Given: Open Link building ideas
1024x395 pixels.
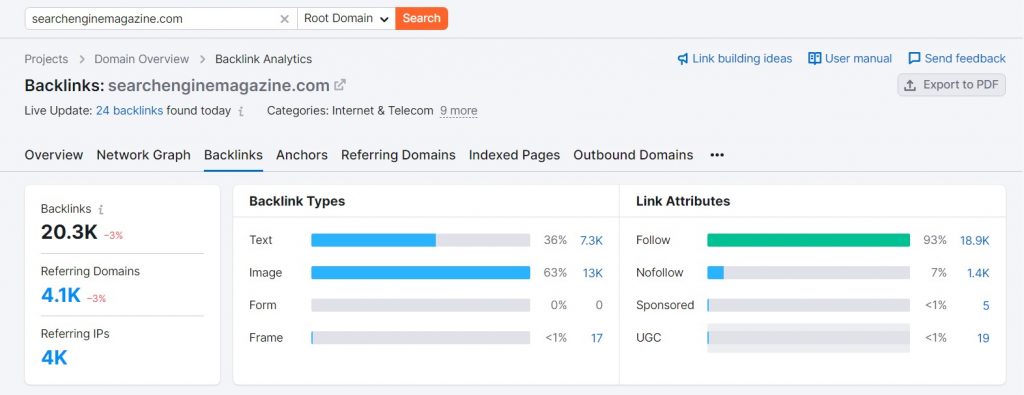Looking at the screenshot, I should click(742, 59).
